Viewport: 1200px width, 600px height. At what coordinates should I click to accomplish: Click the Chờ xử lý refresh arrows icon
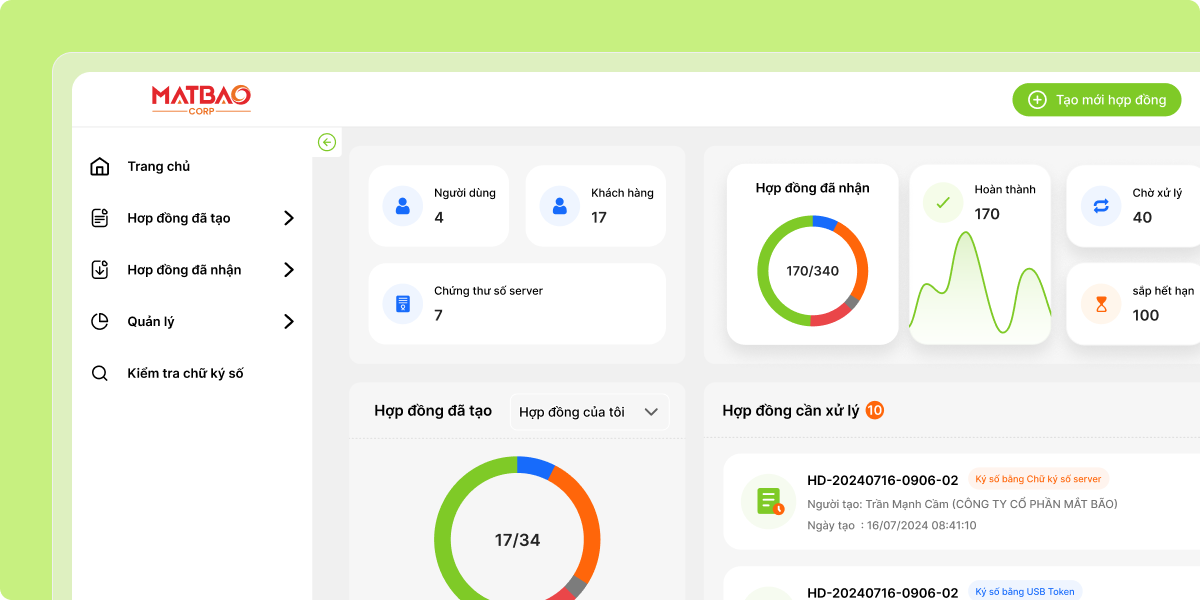[x=1101, y=206]
